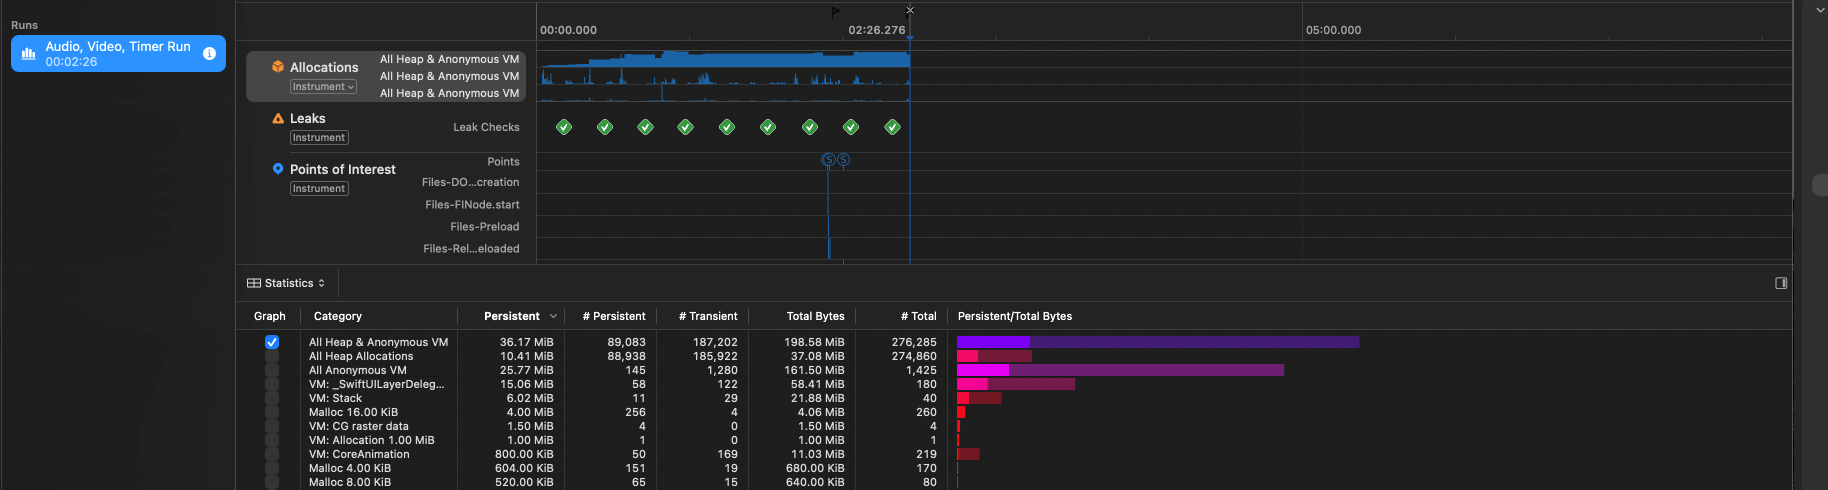1828x490 pixels.
Task: Click the Points of Interest Instrument button
Action: [x=319, y=189]
